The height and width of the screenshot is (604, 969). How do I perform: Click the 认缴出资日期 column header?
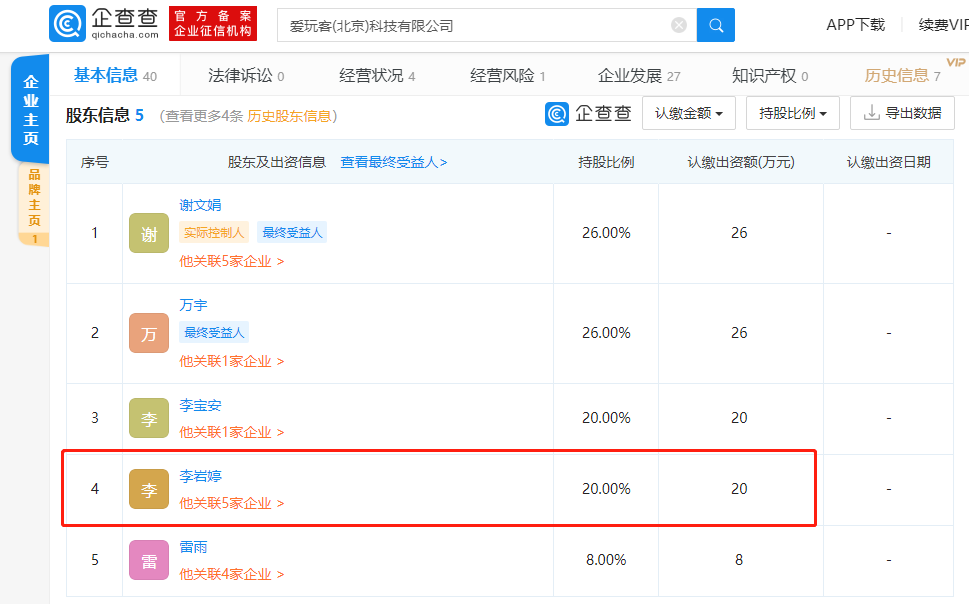point(889,162)
